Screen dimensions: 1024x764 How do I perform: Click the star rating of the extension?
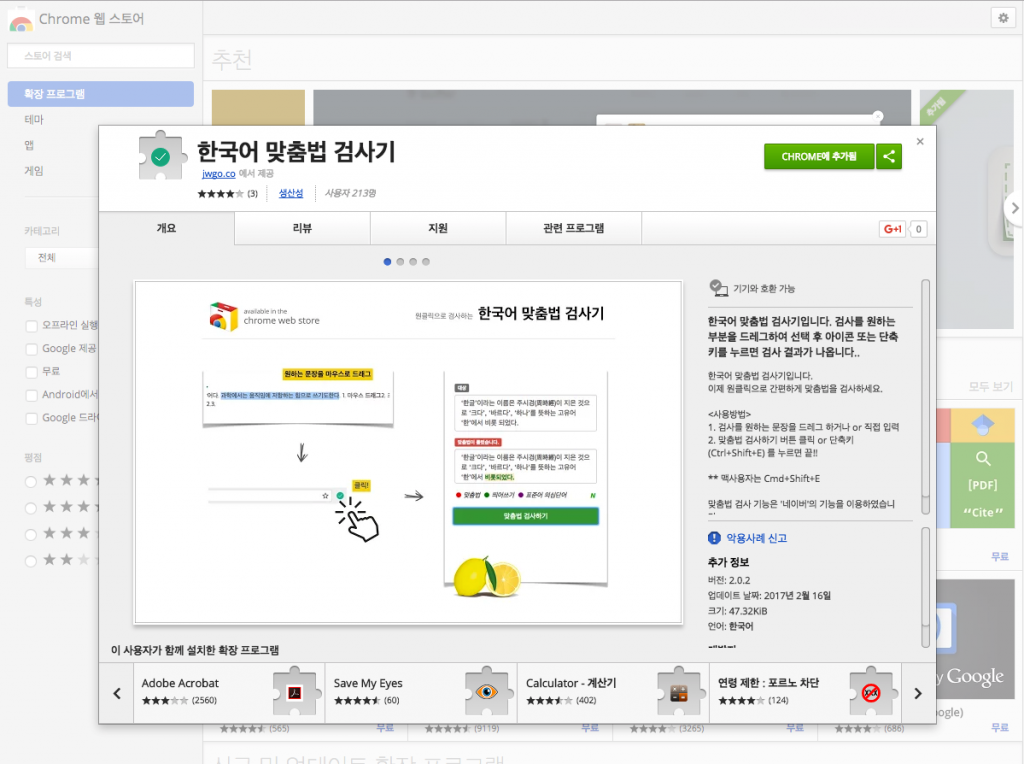pos(221,194)
